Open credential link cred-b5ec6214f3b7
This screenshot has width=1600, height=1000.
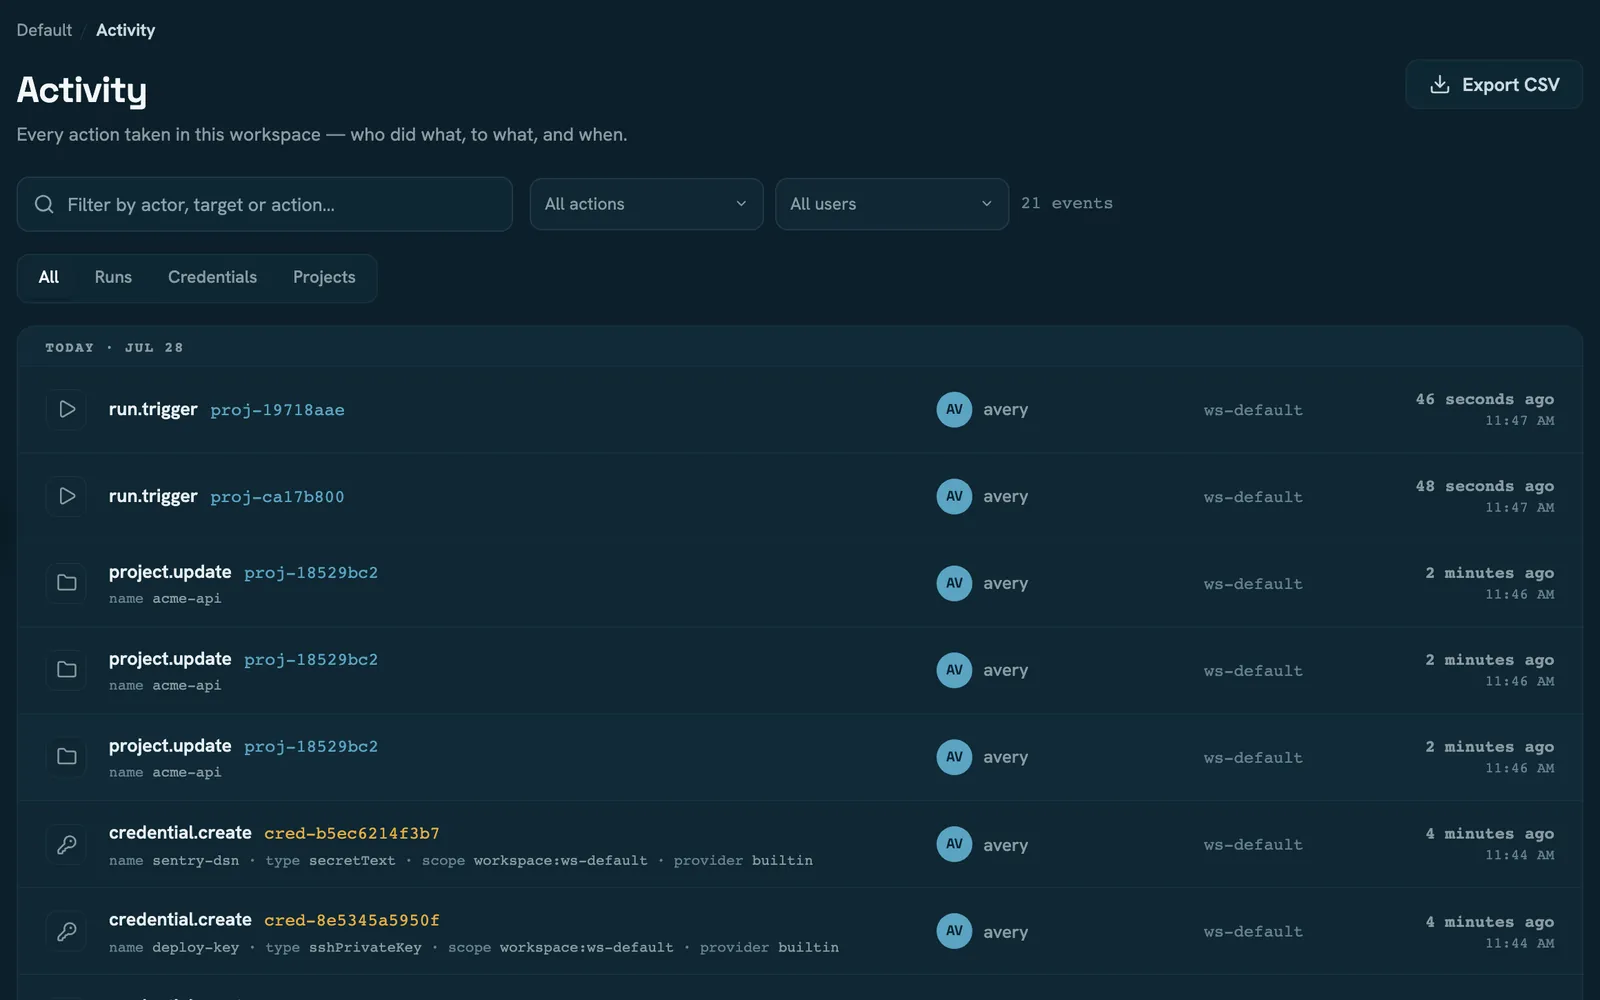click(352, 833)
